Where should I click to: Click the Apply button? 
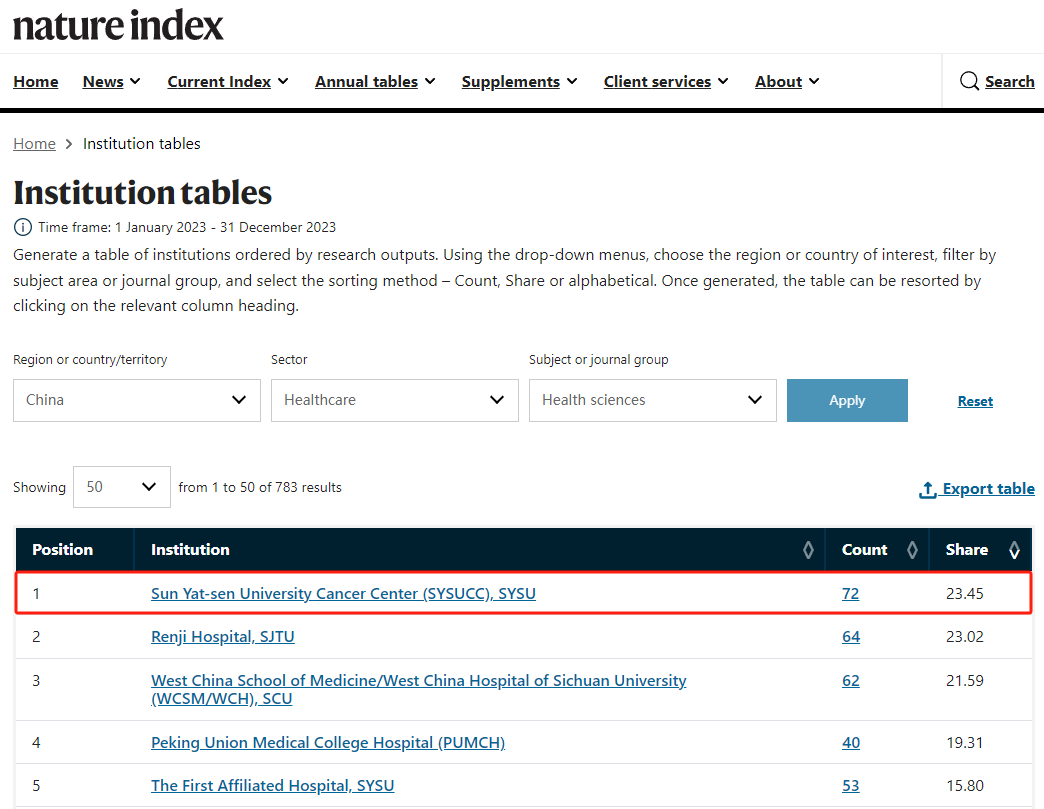click(847, 400)
